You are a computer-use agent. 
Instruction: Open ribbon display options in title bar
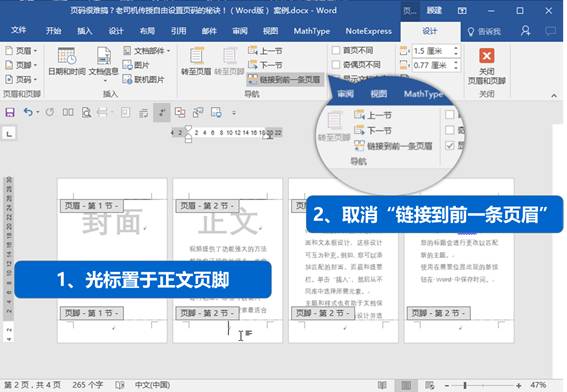click(462, 11)
